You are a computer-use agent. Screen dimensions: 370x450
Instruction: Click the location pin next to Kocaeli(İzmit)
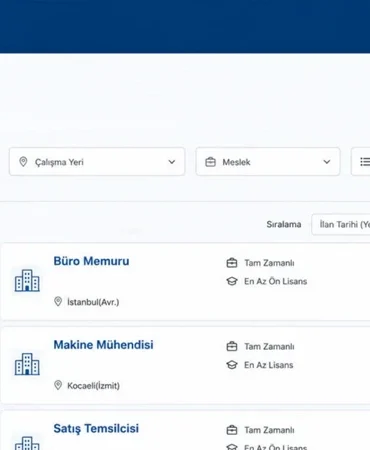point(58,385)
